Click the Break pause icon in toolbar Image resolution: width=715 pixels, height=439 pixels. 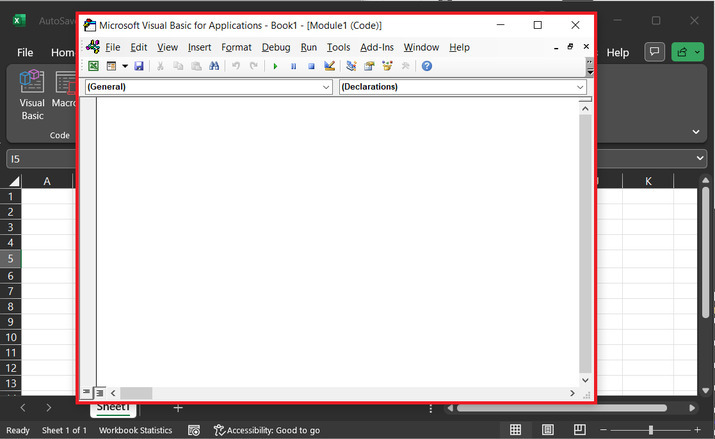(293, 66)
